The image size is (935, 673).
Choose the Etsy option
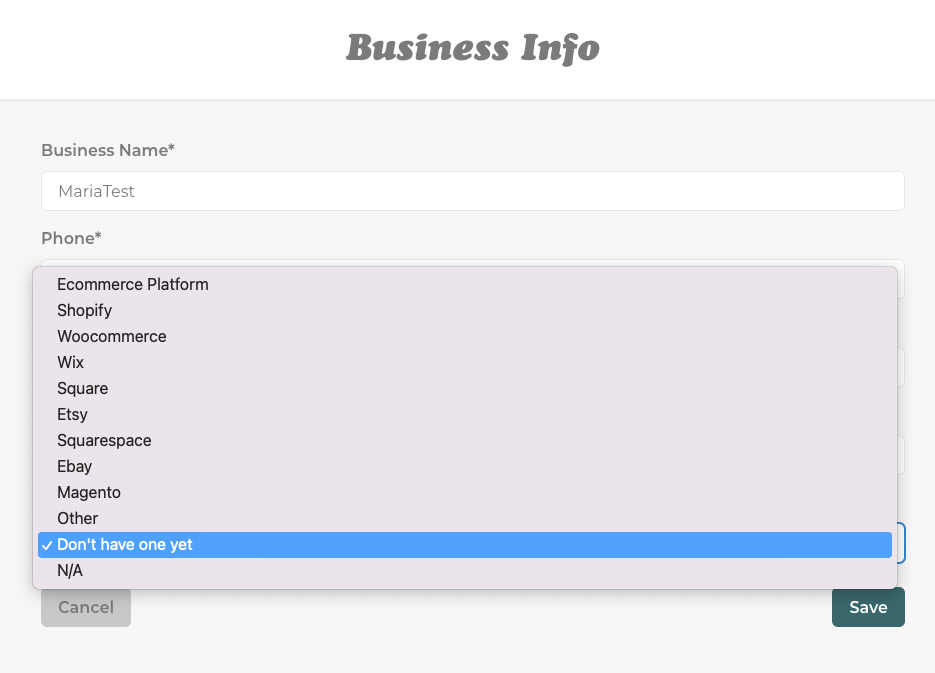pyautogui.click(x=465, y=415)
